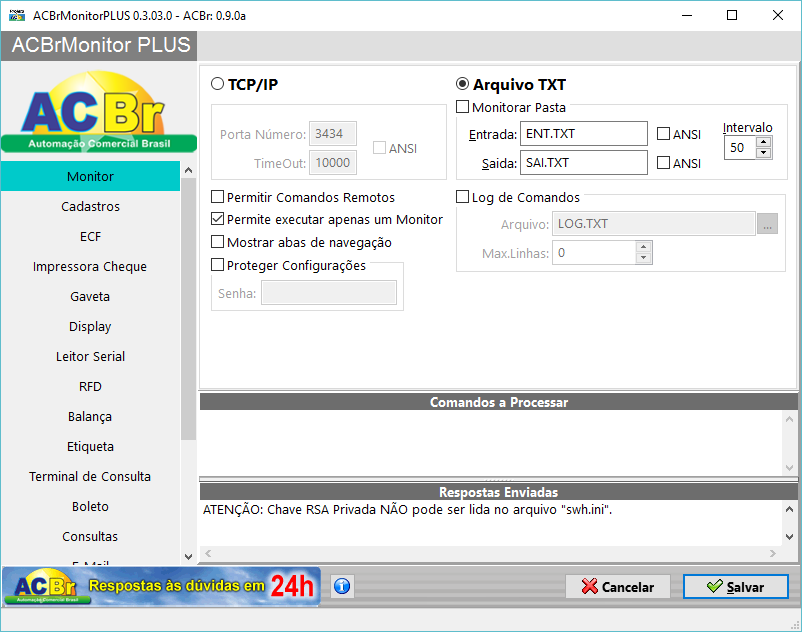
Task: Go to the Leitor Serial section
Action: (x=91, y=356)
